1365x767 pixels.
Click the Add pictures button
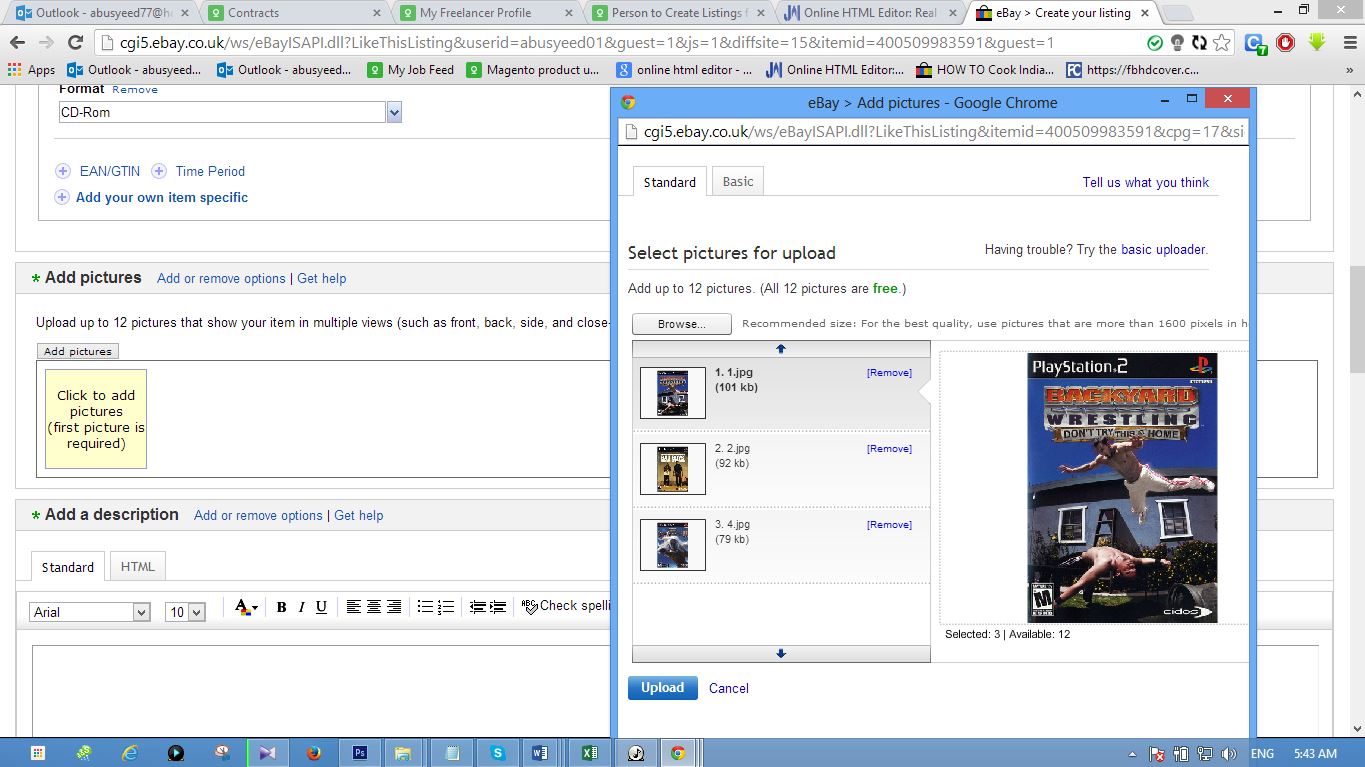(x=78, y=351)
